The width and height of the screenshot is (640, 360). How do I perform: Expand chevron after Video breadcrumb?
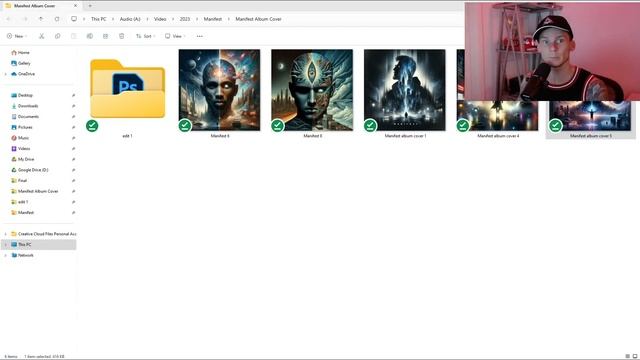tap(173, 19)
